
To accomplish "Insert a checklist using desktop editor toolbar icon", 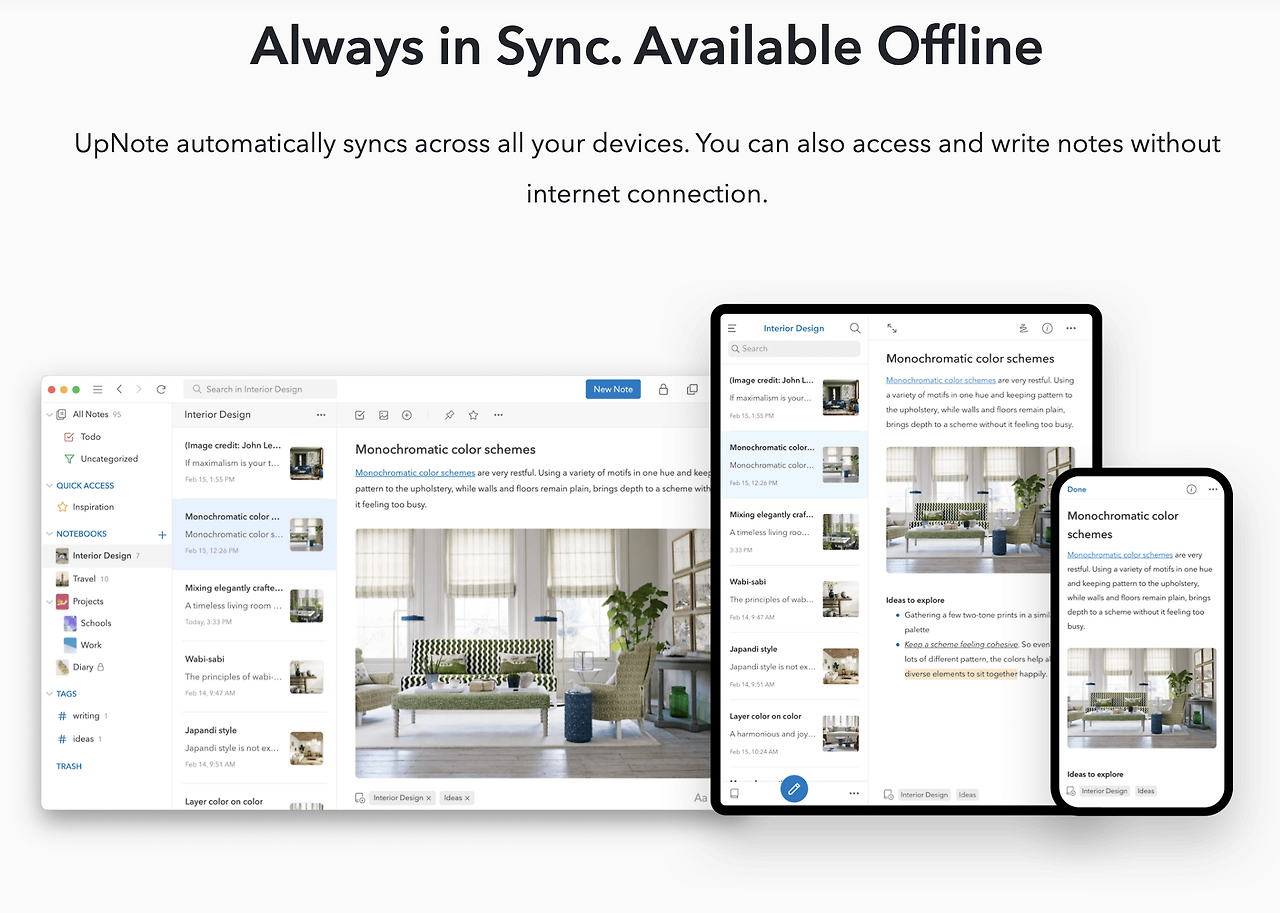I will (x=360, y=415).
